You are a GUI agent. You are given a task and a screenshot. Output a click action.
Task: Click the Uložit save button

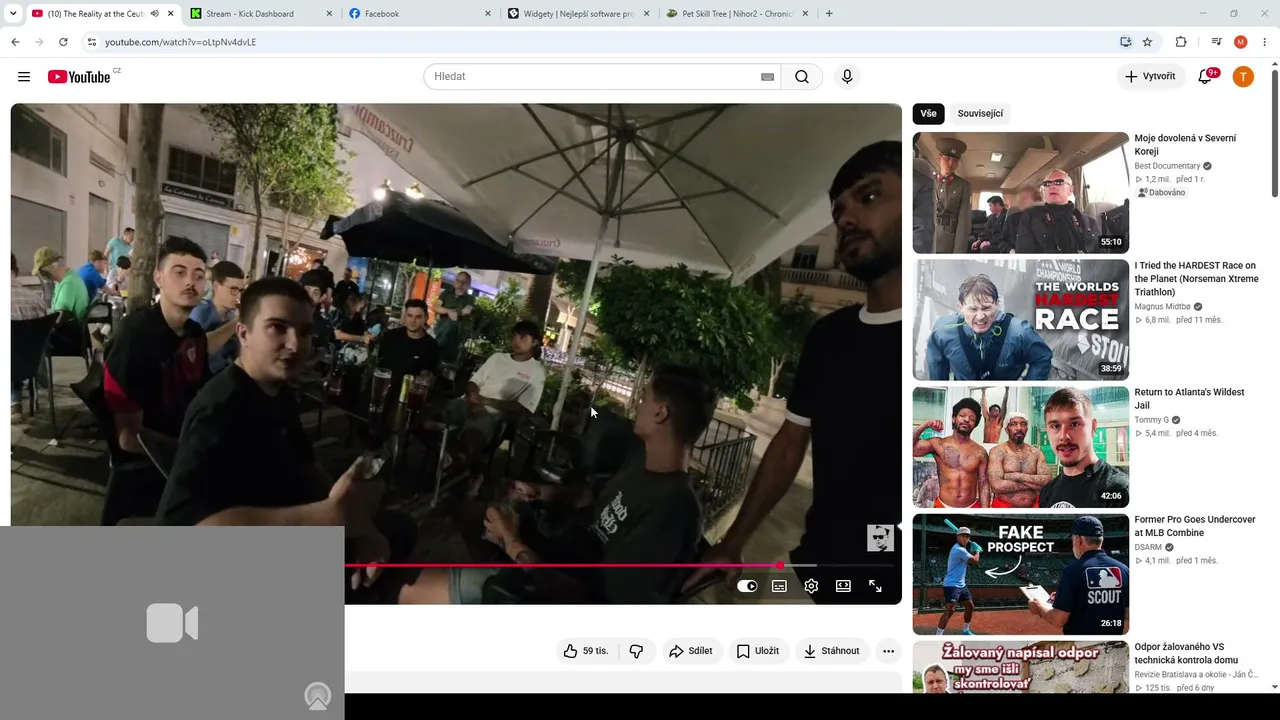pos(757,651)
